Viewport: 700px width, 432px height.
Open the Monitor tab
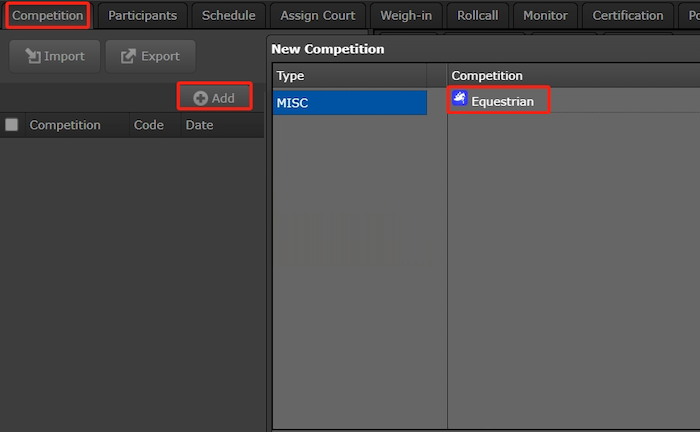pos(545,15)
